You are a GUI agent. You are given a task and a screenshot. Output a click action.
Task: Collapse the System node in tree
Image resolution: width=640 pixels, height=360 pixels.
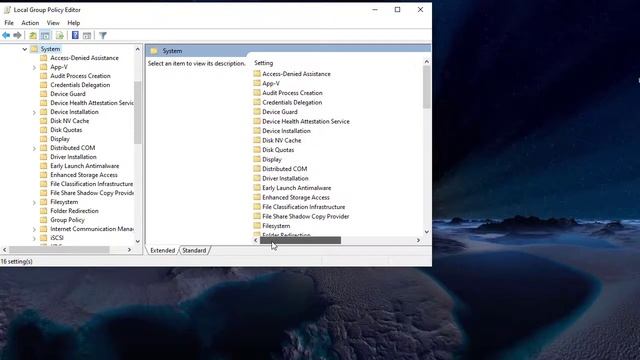click(x=24, y=49)
